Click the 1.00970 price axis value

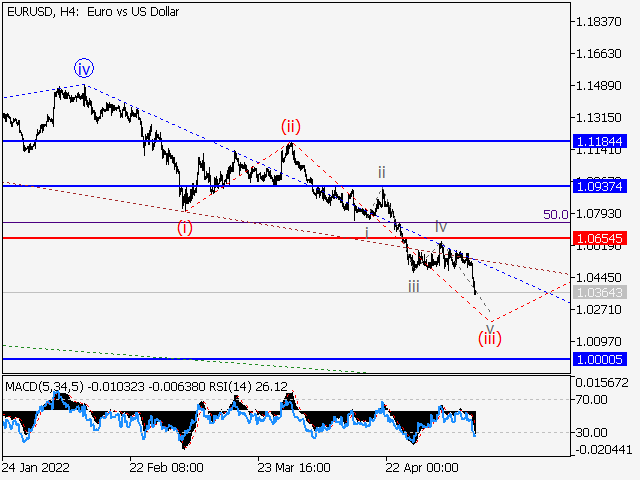[x=599, y=341]
